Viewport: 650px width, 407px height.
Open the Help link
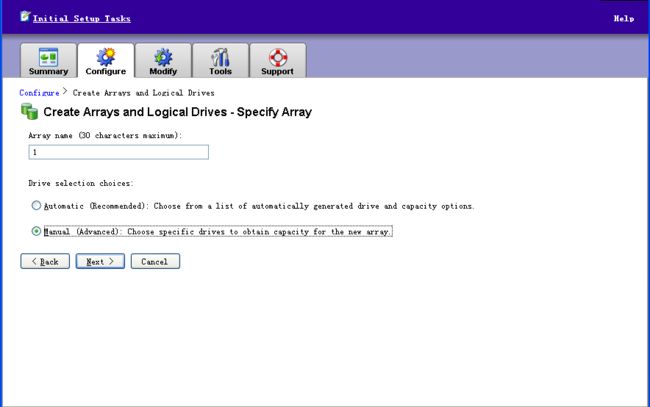tap(624, 19)
